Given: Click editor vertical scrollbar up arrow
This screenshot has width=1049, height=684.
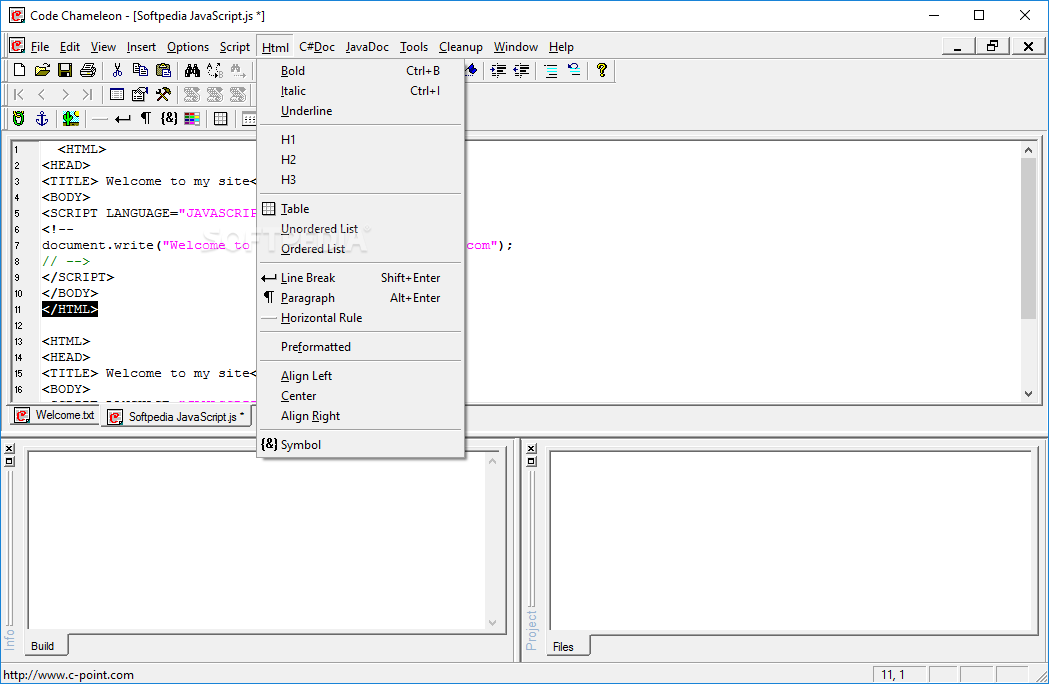Looking at the screenshot, I should [1029, 150].
